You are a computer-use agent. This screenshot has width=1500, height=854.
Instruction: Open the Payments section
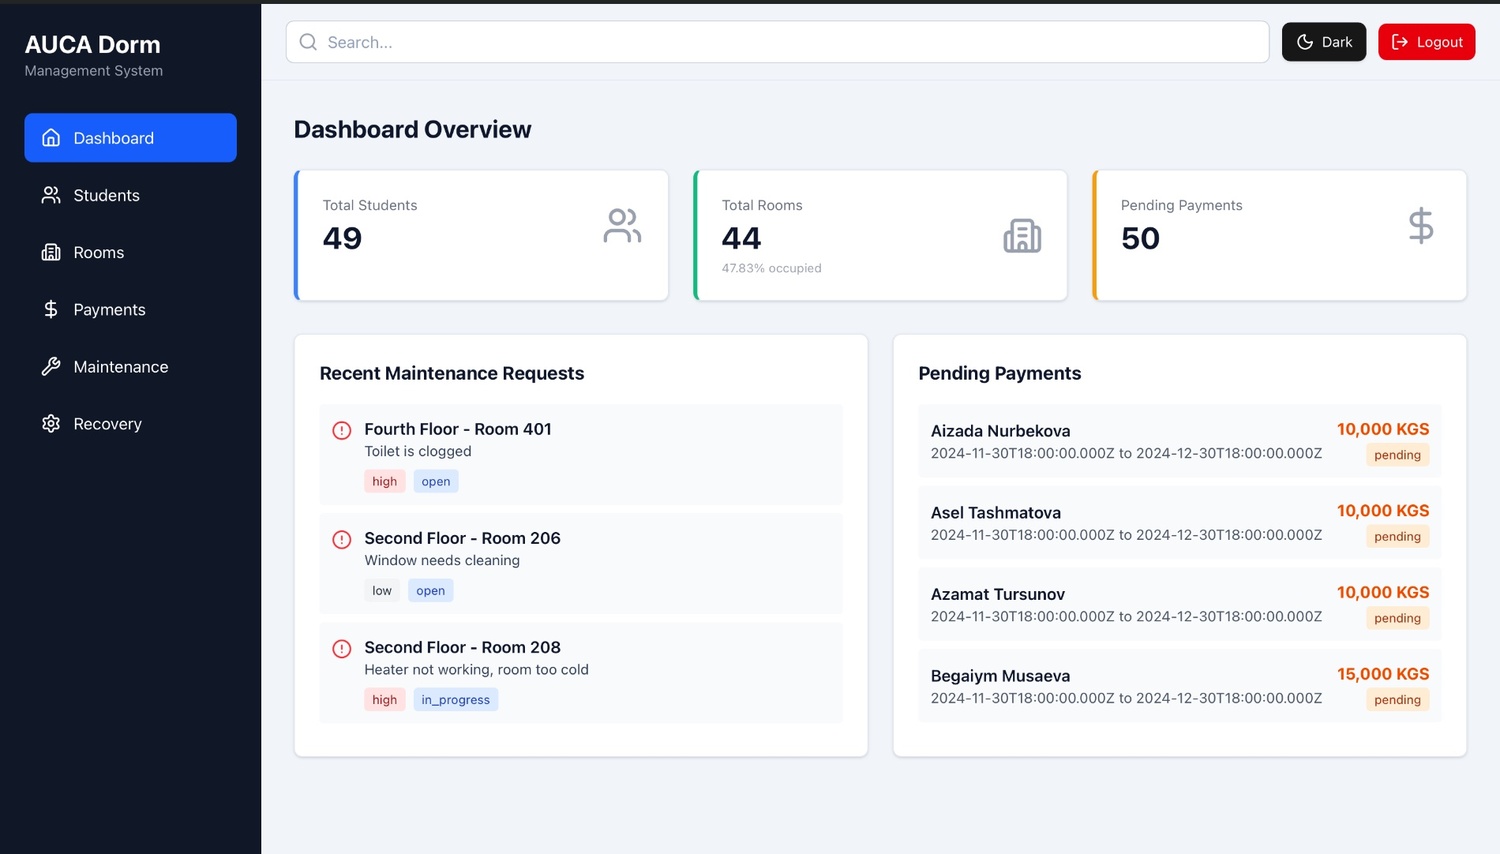(130, 309)
